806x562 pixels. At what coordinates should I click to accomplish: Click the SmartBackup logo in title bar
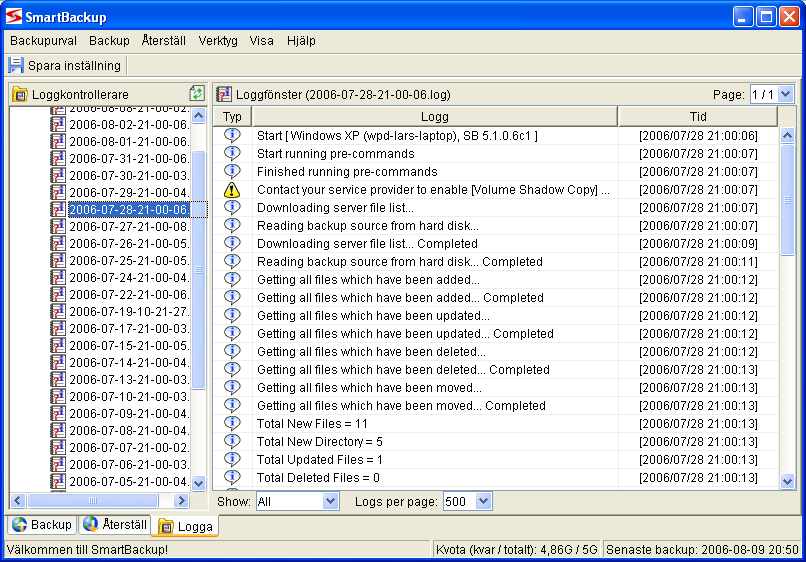[x=13, y=16]
